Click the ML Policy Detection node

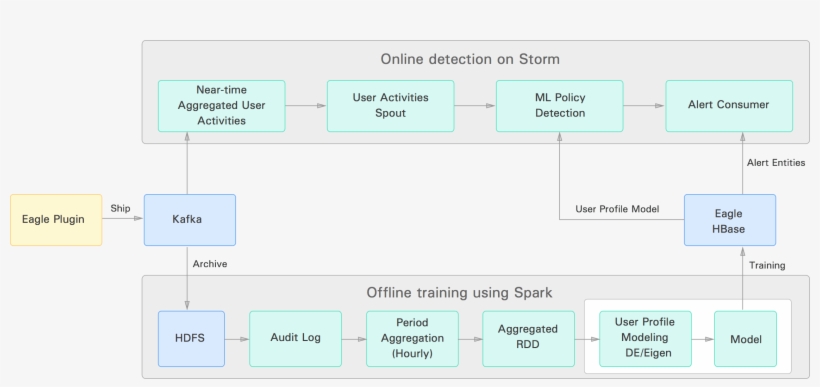pos(560,106)
